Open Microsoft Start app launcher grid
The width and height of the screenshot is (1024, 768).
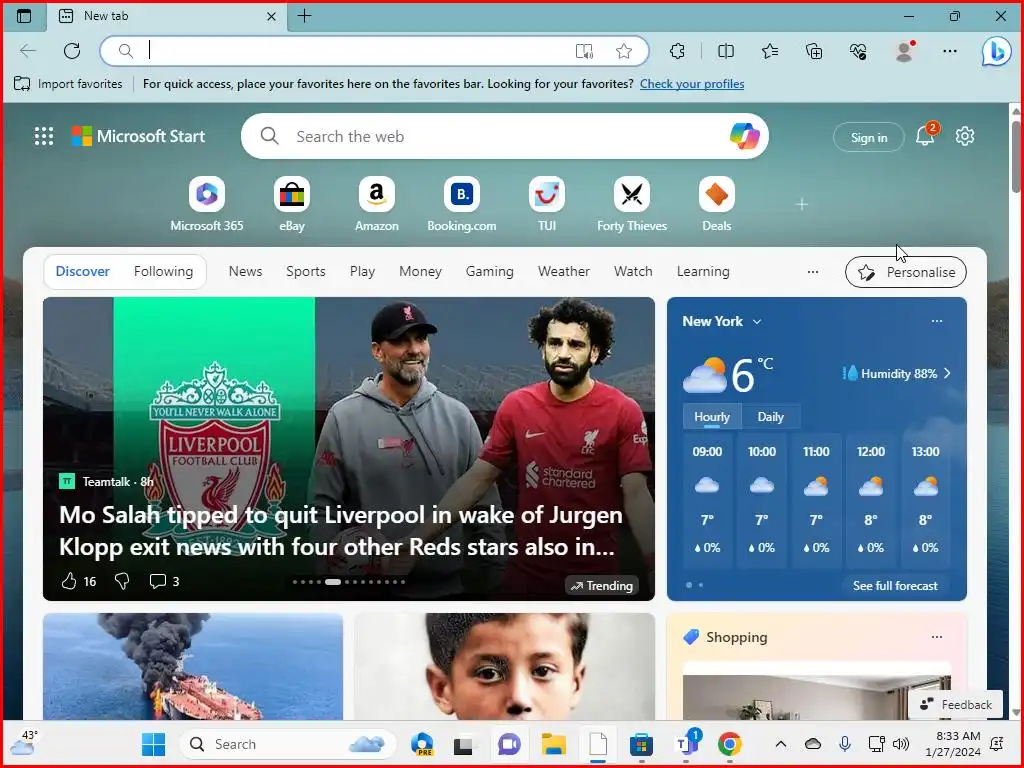point(44,136)
